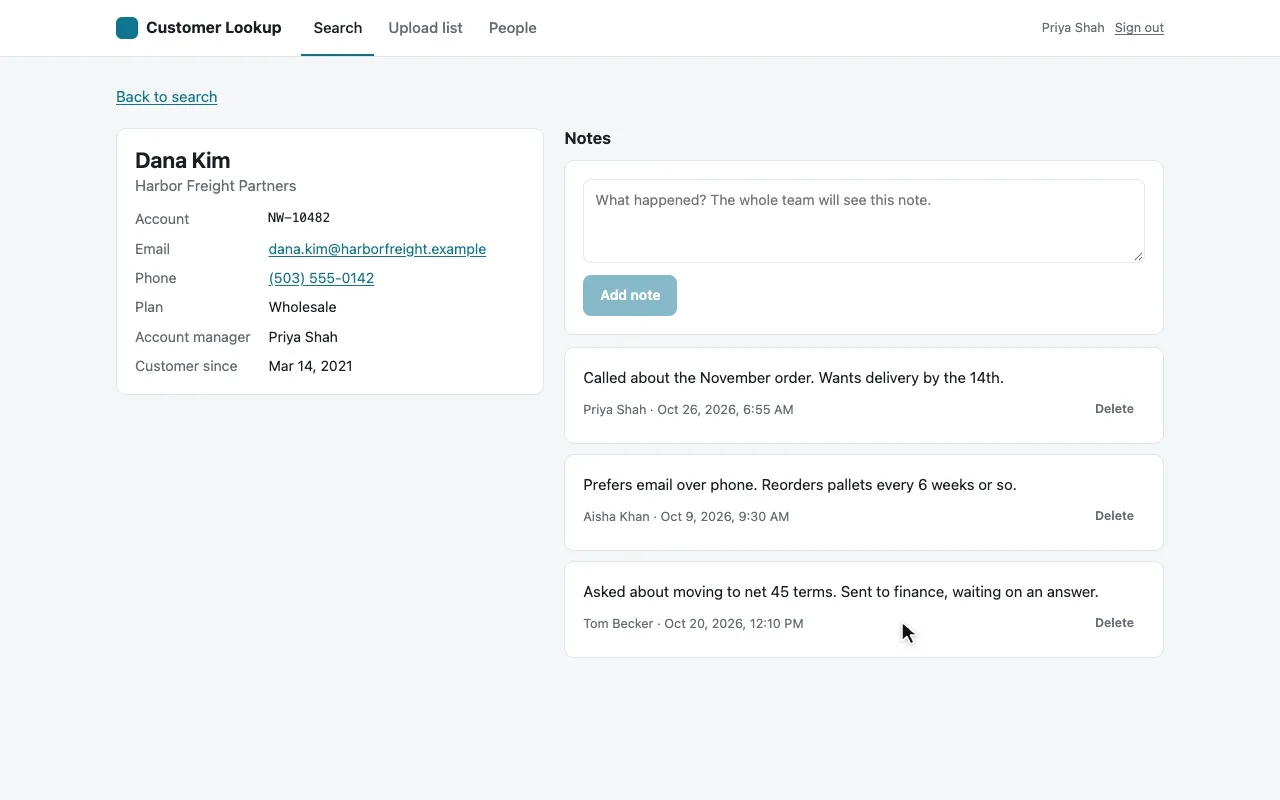1280x800 pixels.
Task: Click the Harbor Freight Partners company name
Action: pos(216,186)
